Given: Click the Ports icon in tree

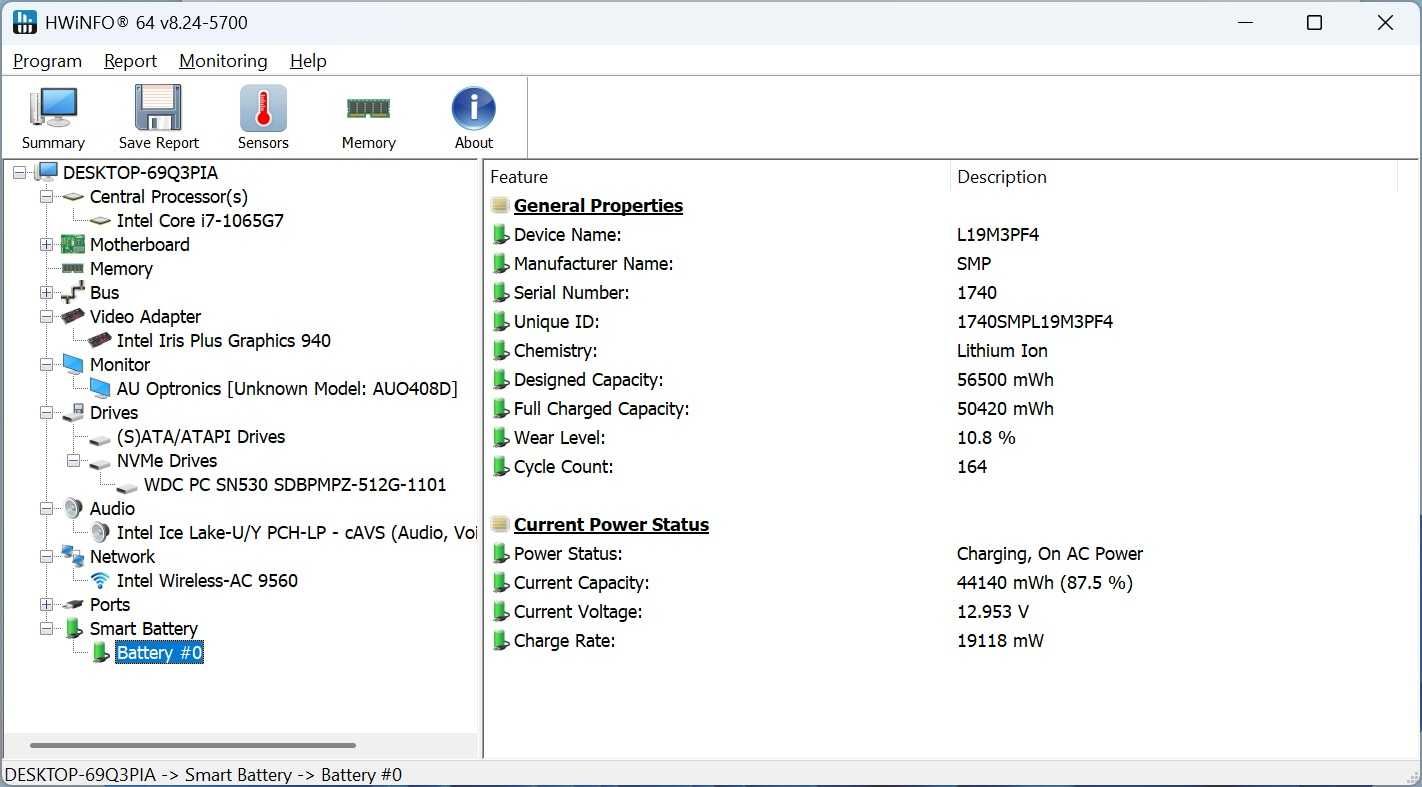Looking at the screenshot, I should point(73,605).
